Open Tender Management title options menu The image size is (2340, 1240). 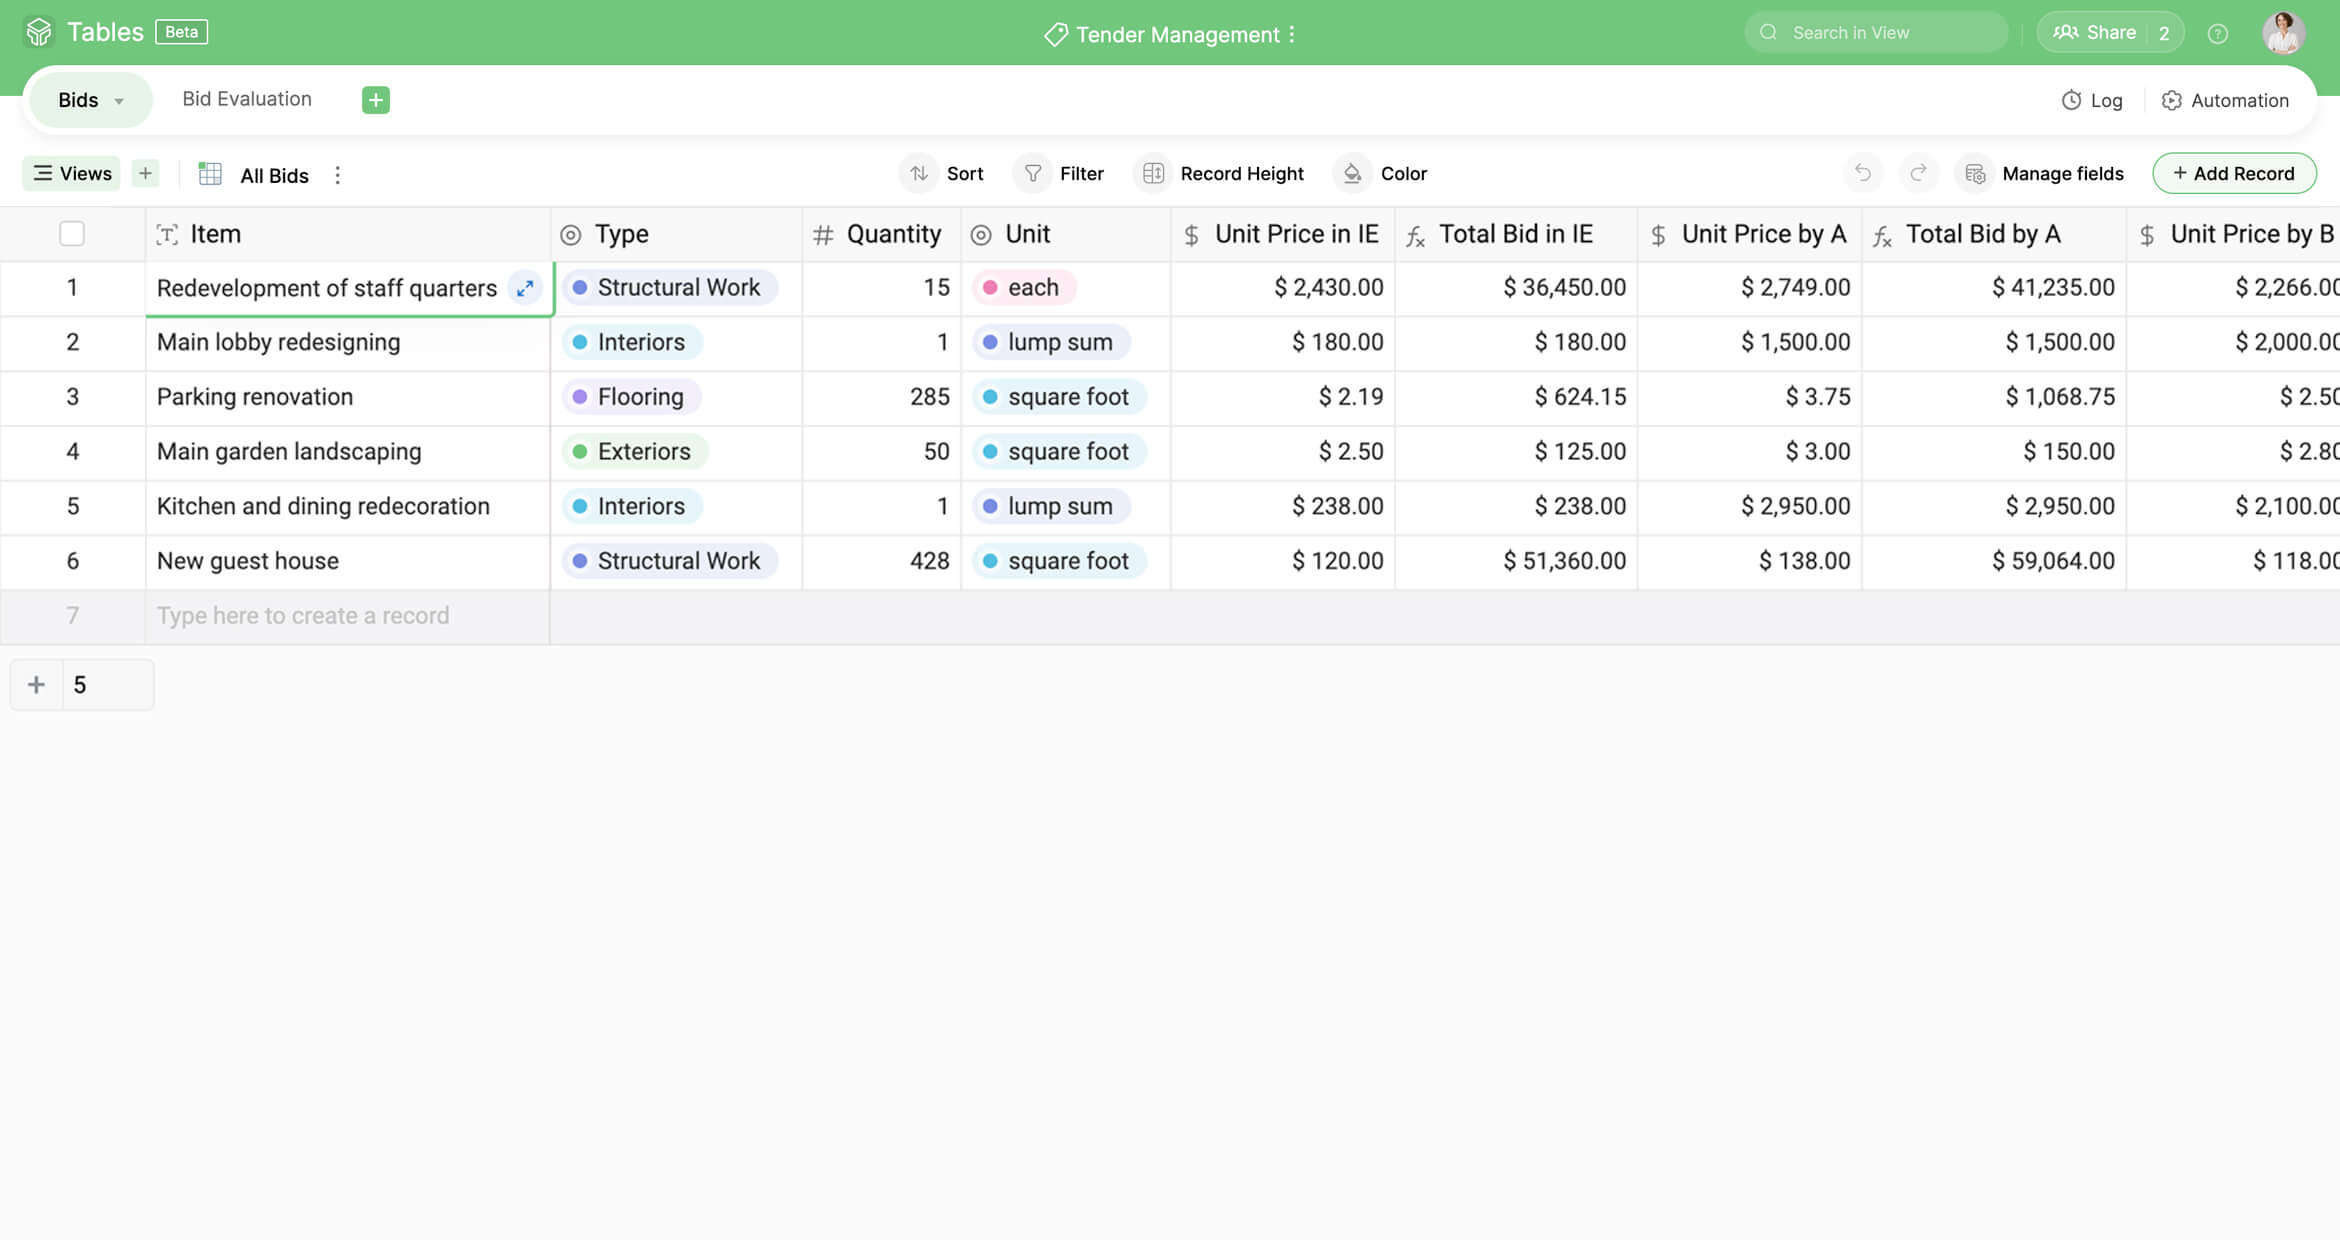(x=1292, y=35)
